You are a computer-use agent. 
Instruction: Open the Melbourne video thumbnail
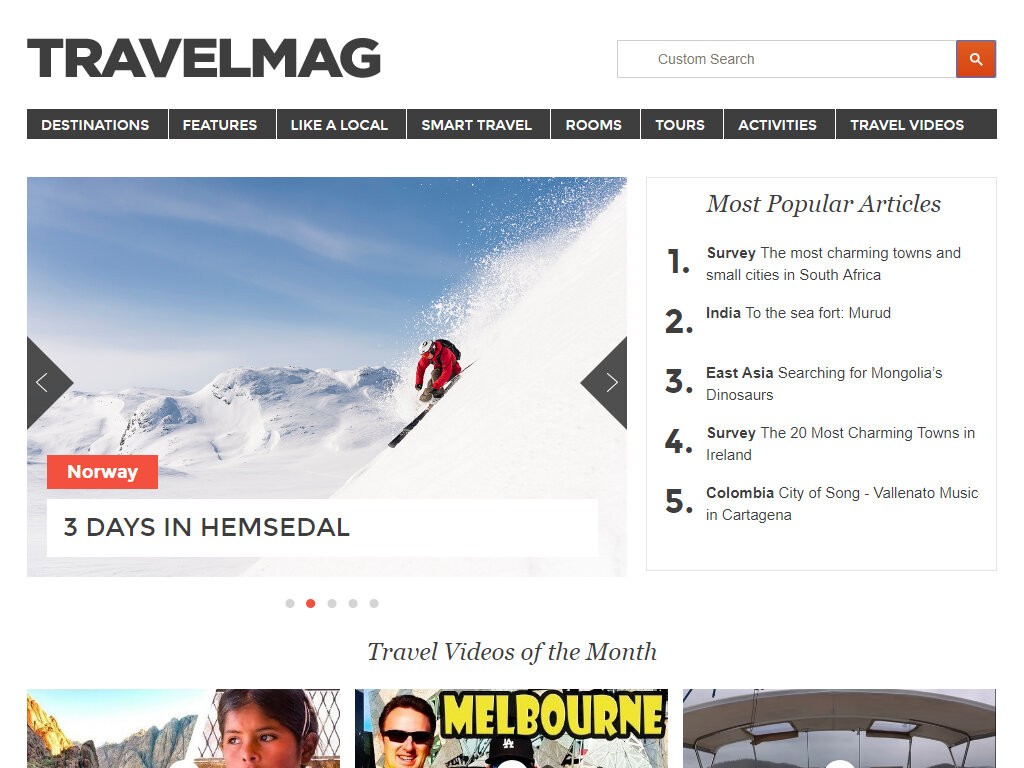coord(511,728)
